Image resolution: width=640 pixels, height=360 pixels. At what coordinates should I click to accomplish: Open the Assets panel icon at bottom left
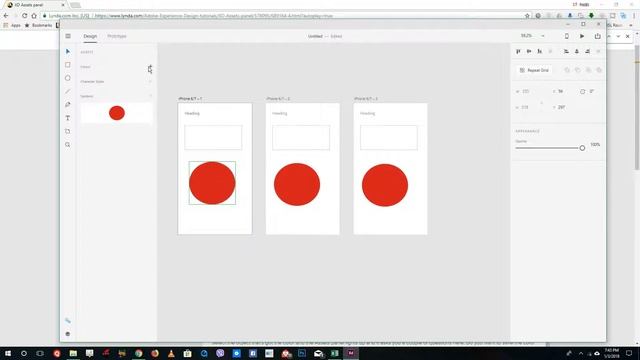click(x=68, y=321)
